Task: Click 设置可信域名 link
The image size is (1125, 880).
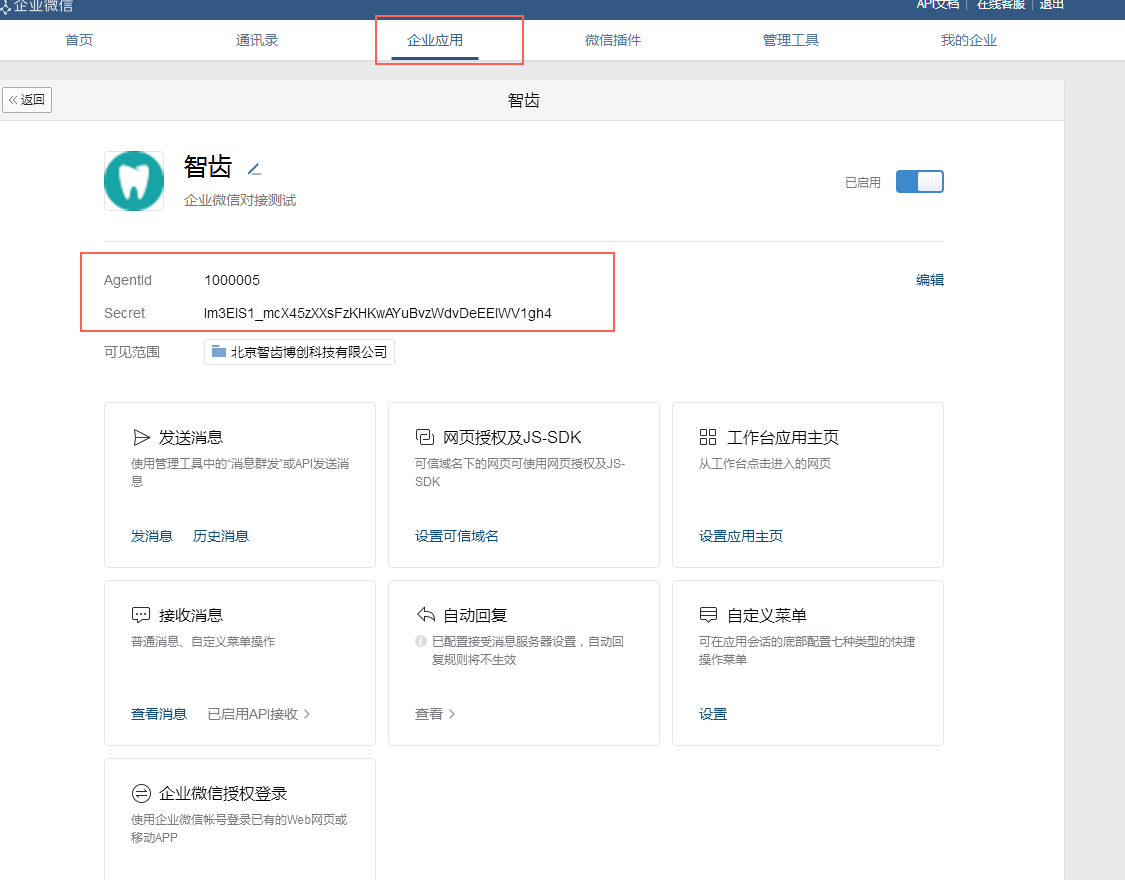Action: point(456,536)
